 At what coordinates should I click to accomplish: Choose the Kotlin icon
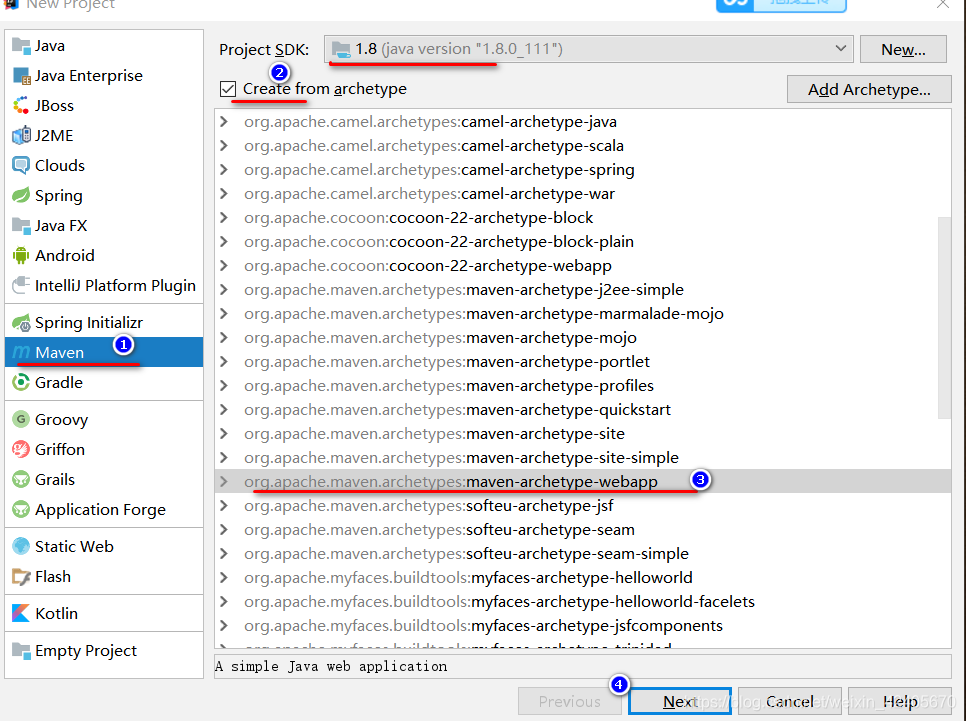tap(21, 613)
